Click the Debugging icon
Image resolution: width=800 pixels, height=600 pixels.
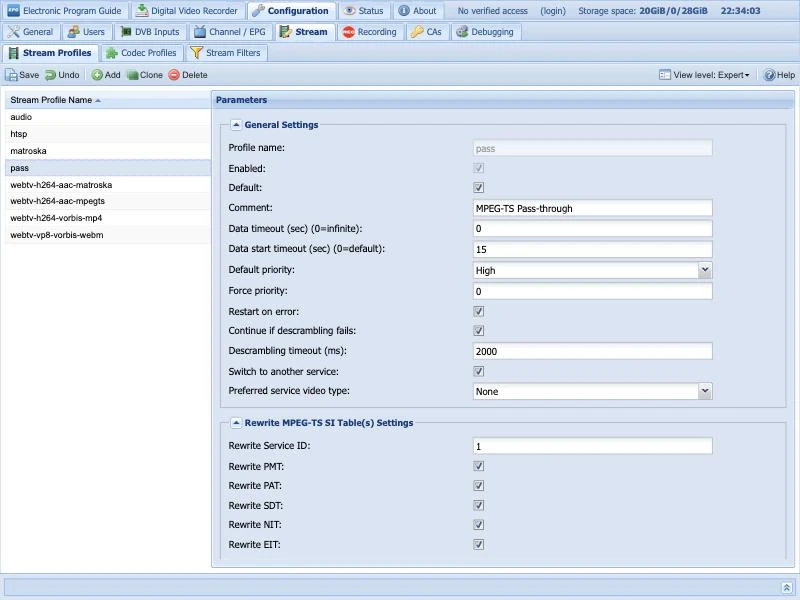click(462, 32)
